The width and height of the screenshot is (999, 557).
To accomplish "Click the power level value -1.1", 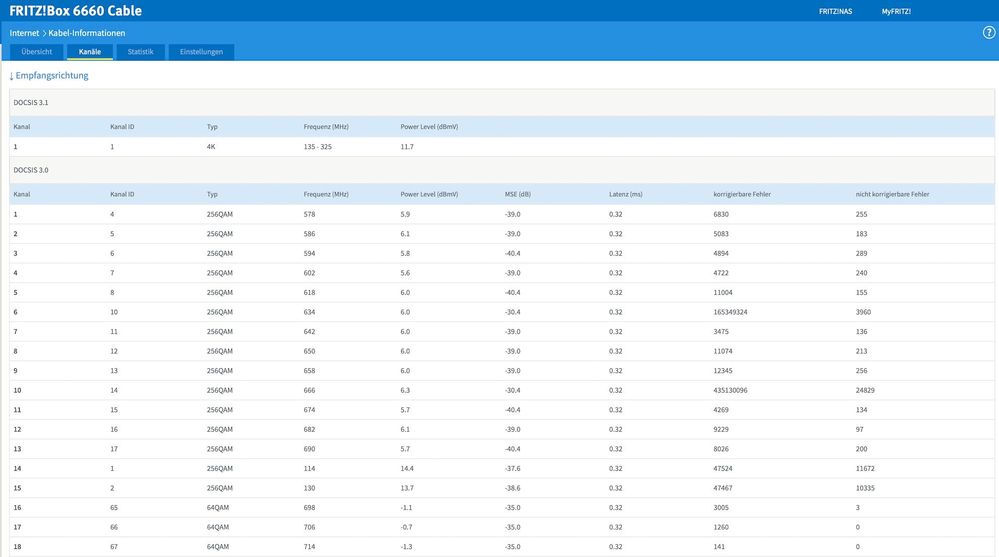I will tap(406, 508).
